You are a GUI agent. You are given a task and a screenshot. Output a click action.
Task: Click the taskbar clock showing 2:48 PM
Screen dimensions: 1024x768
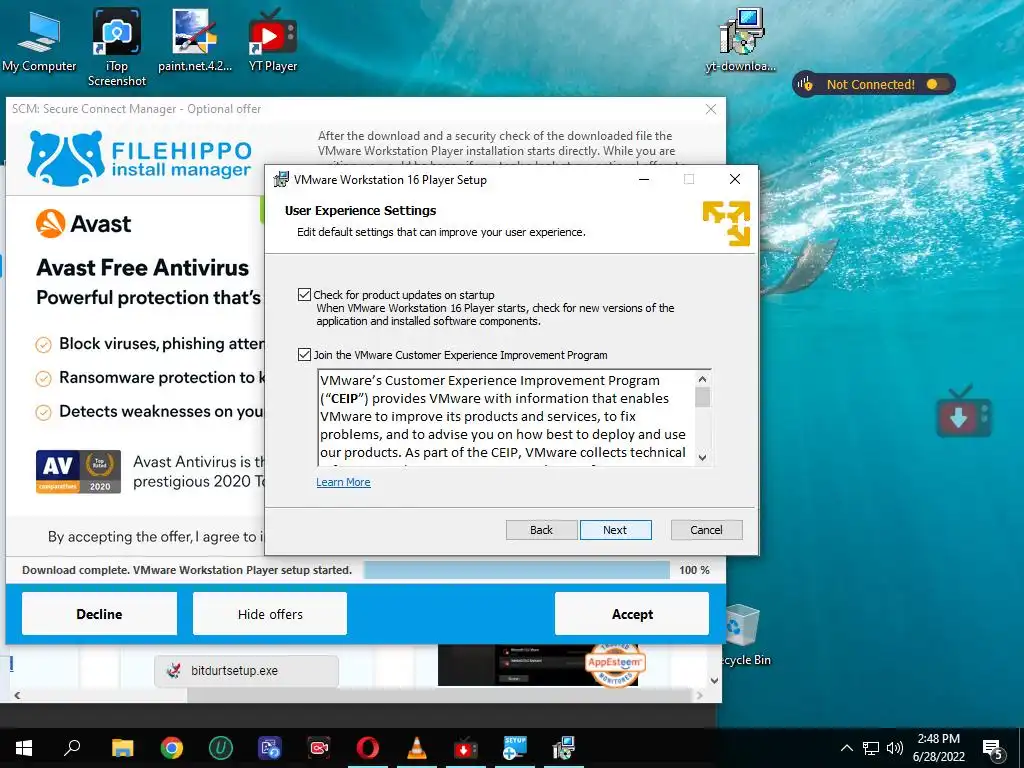pyautogui.click(x=938, y=748)
